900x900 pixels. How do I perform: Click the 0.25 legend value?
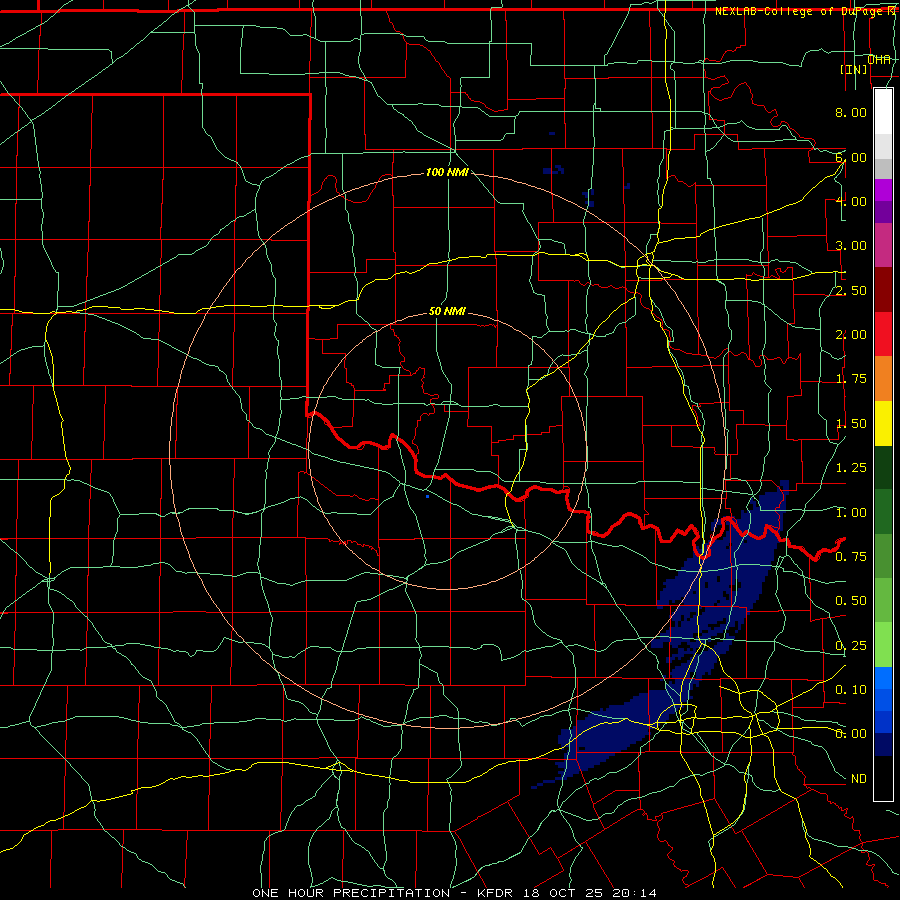click(x=851, y=646)
